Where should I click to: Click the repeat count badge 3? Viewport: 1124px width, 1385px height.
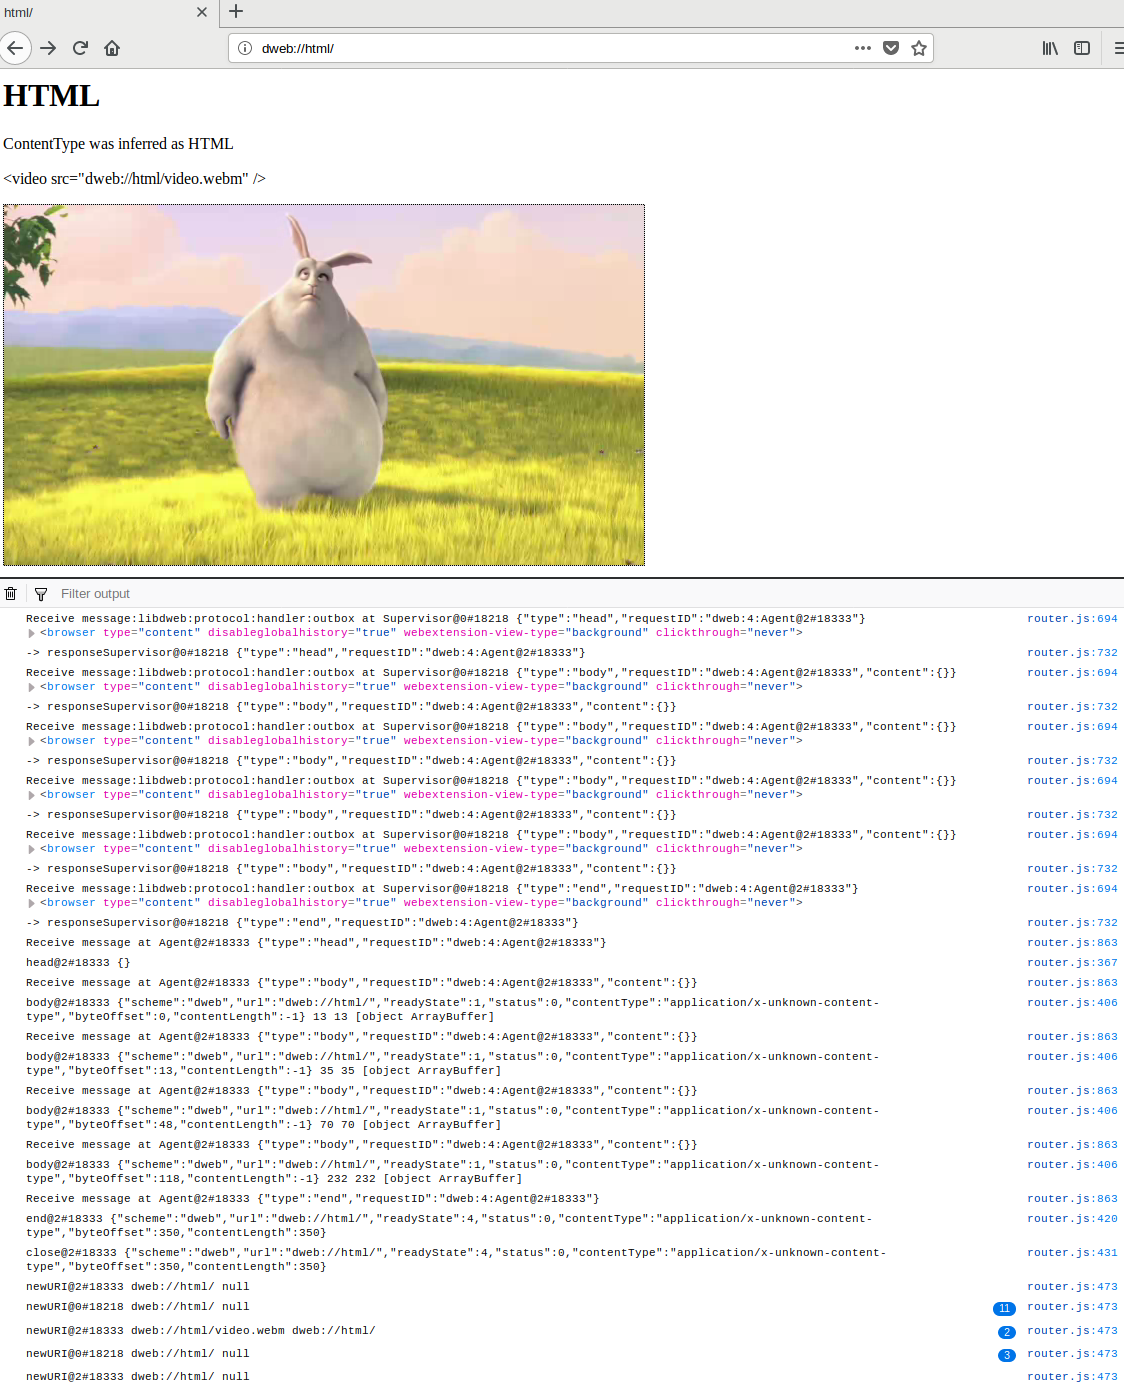1007,1355
